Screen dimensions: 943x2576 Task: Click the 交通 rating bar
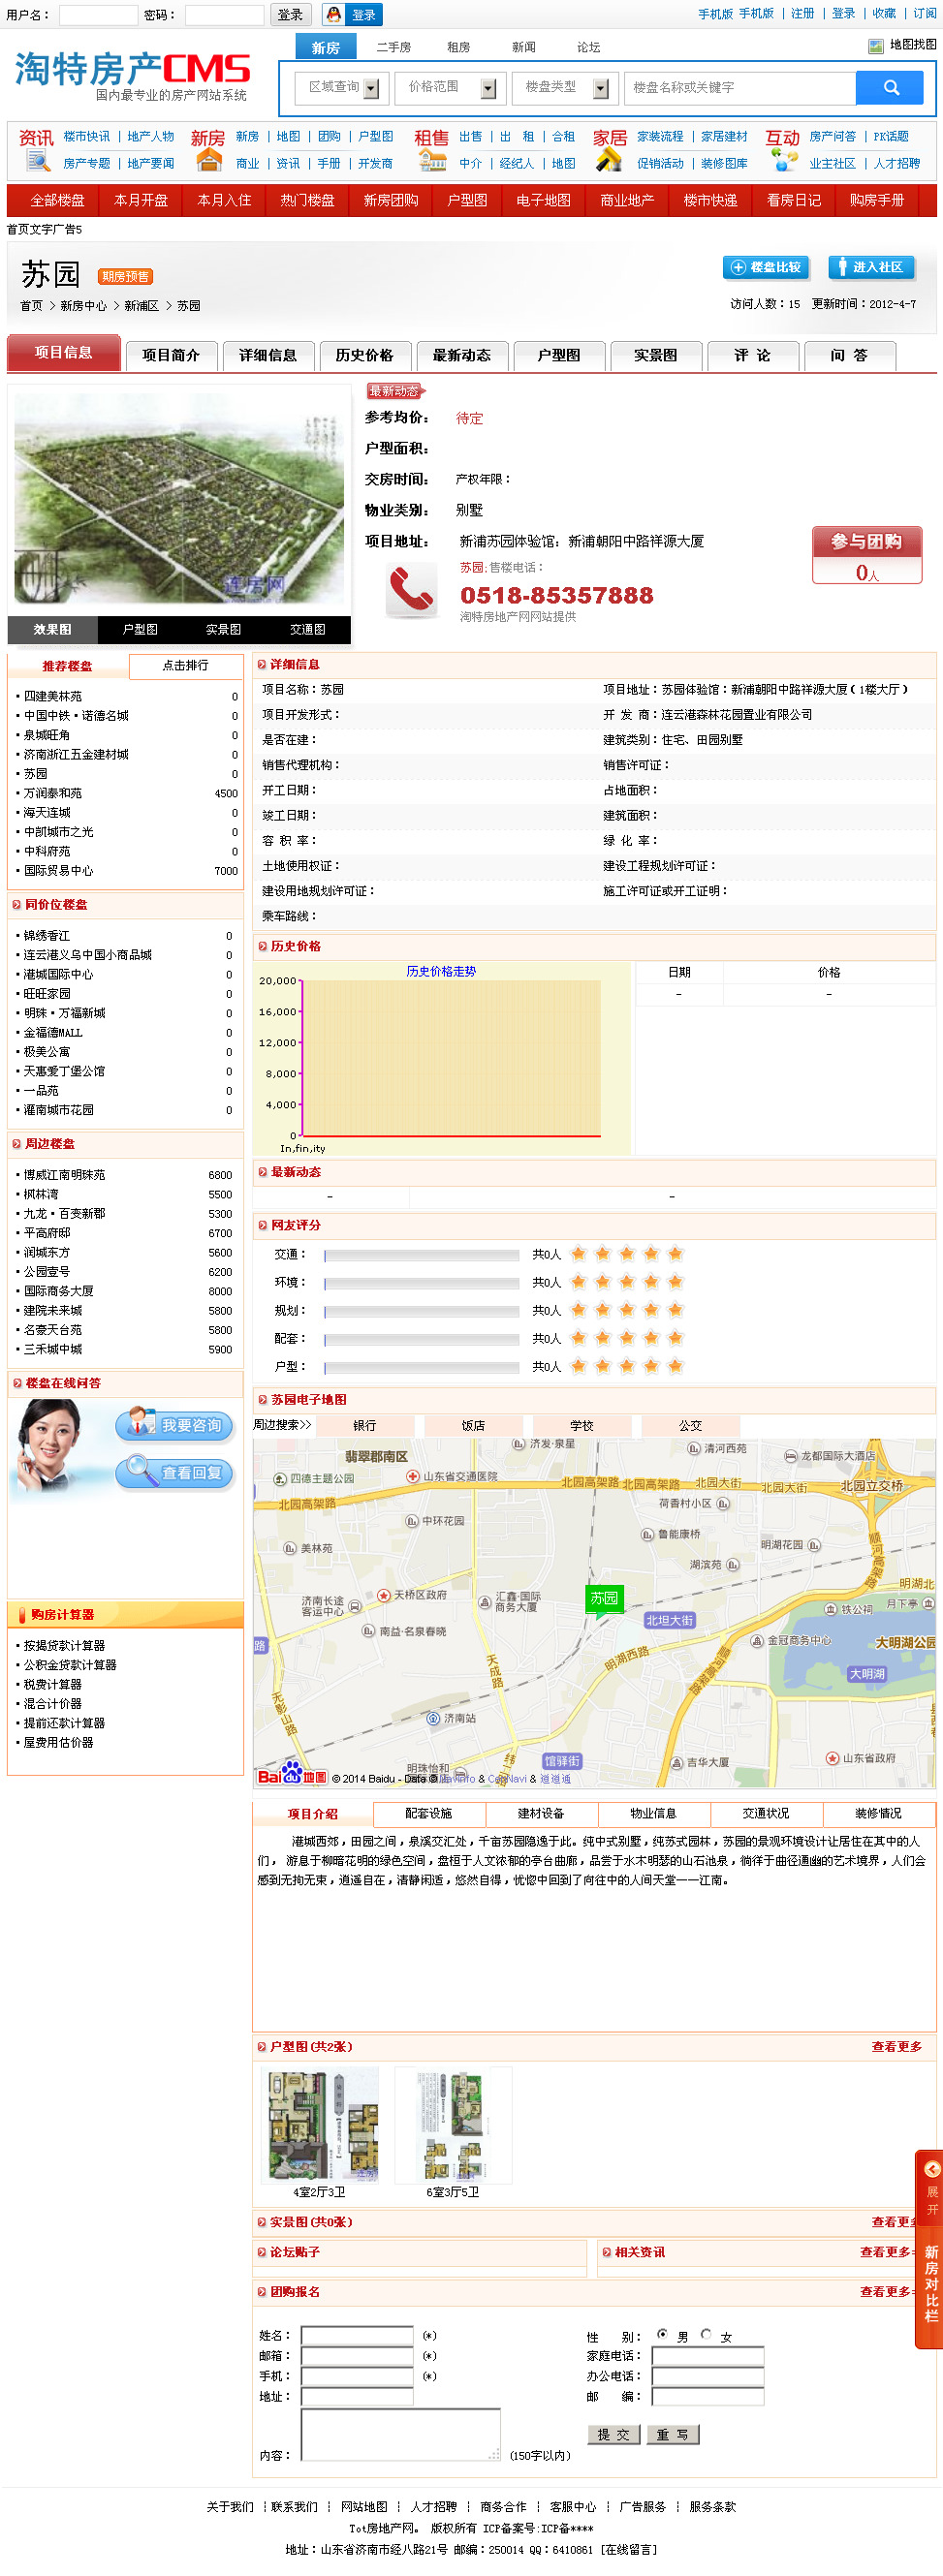[x=421, y=1254]
